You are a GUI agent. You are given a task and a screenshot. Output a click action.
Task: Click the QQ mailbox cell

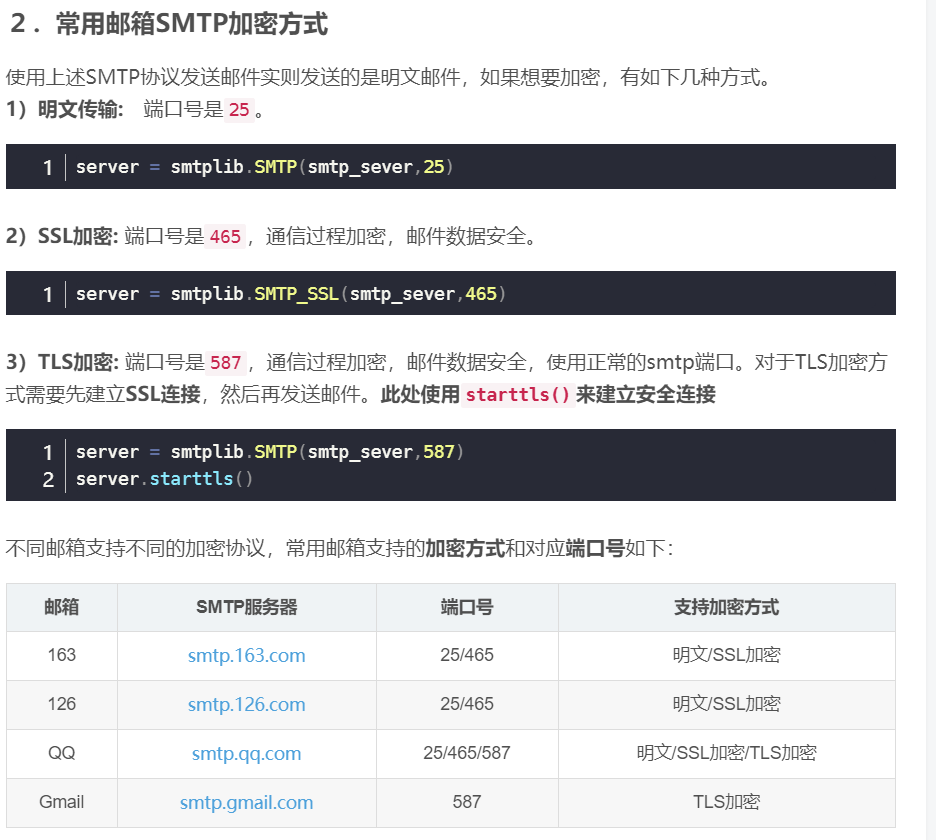click(x=61, y=753)
